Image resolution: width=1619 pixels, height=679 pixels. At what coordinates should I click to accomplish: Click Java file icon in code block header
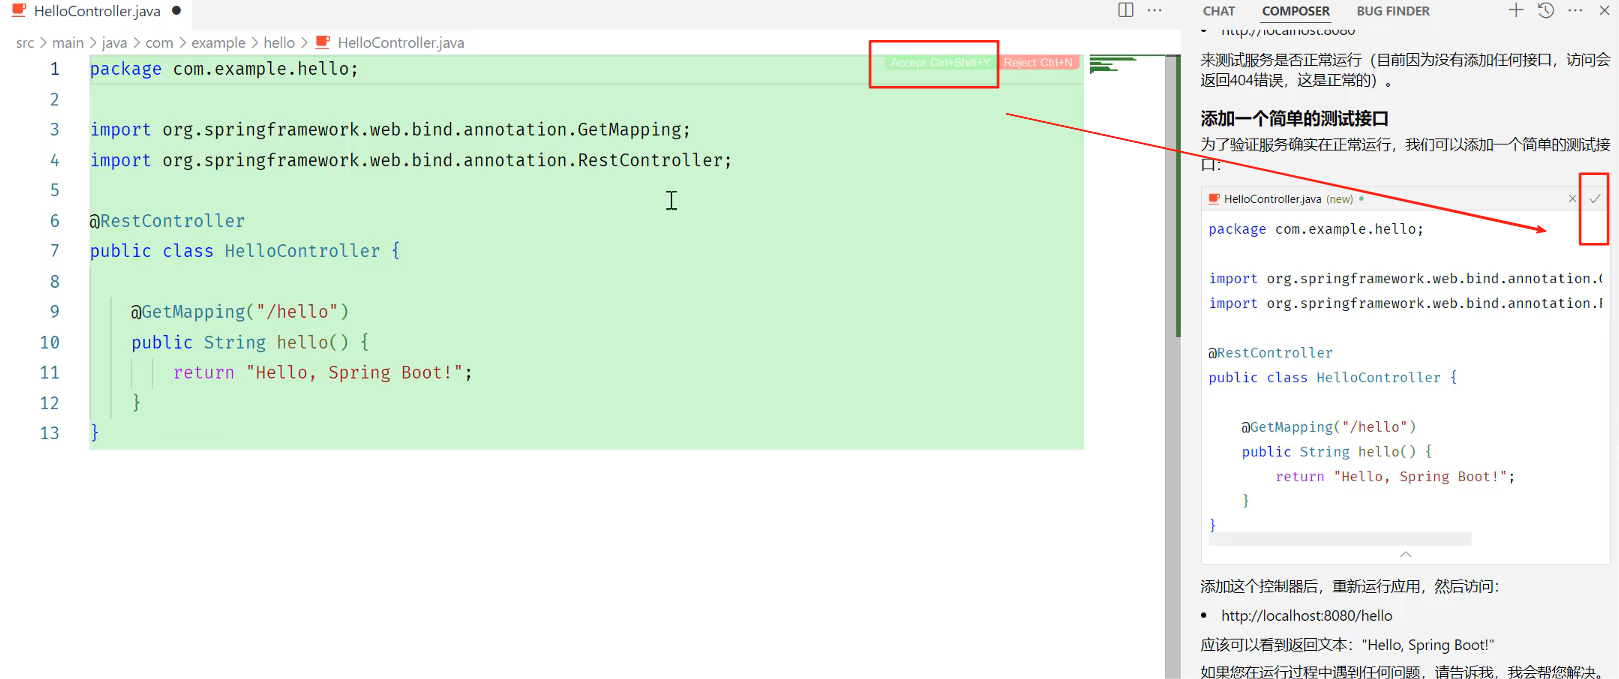tap(1214, 198)
